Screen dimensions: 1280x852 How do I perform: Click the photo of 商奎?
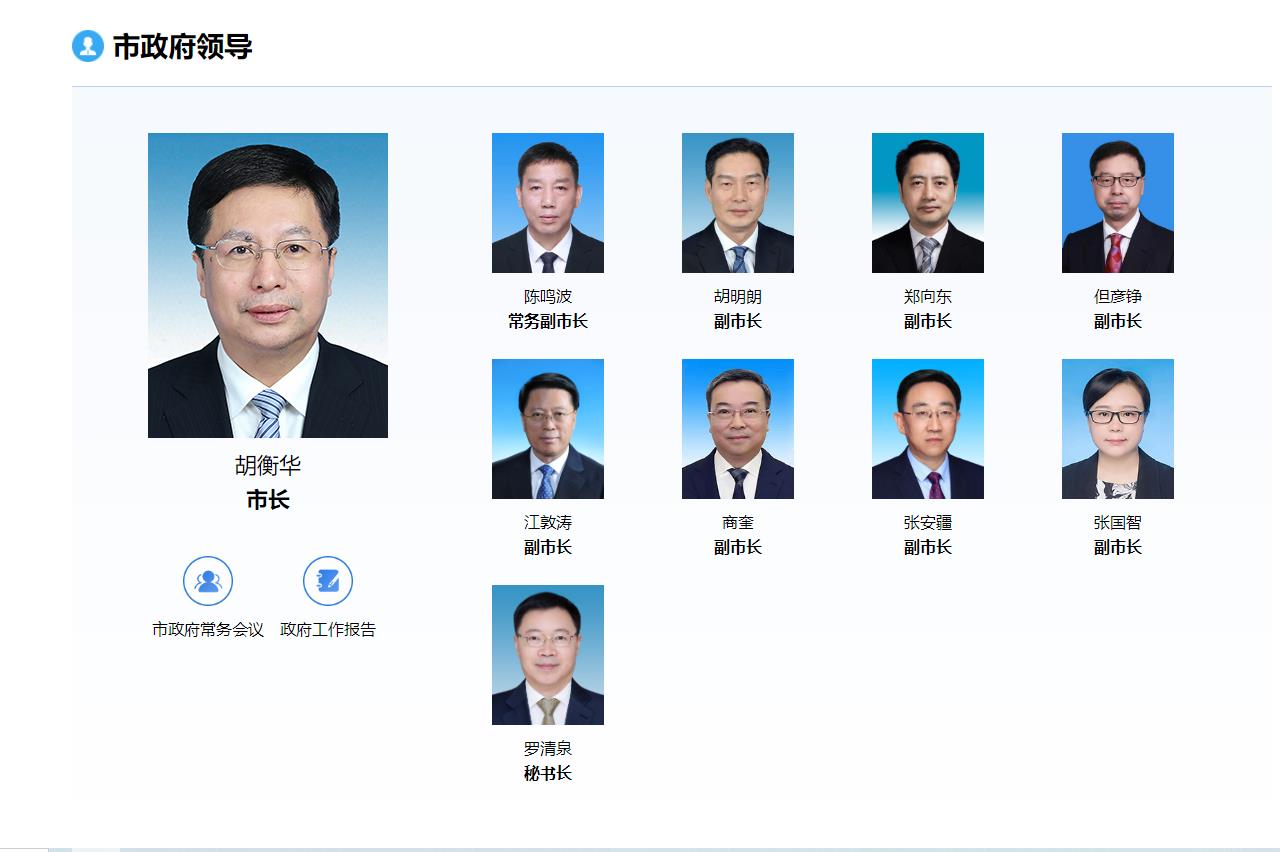738,429
